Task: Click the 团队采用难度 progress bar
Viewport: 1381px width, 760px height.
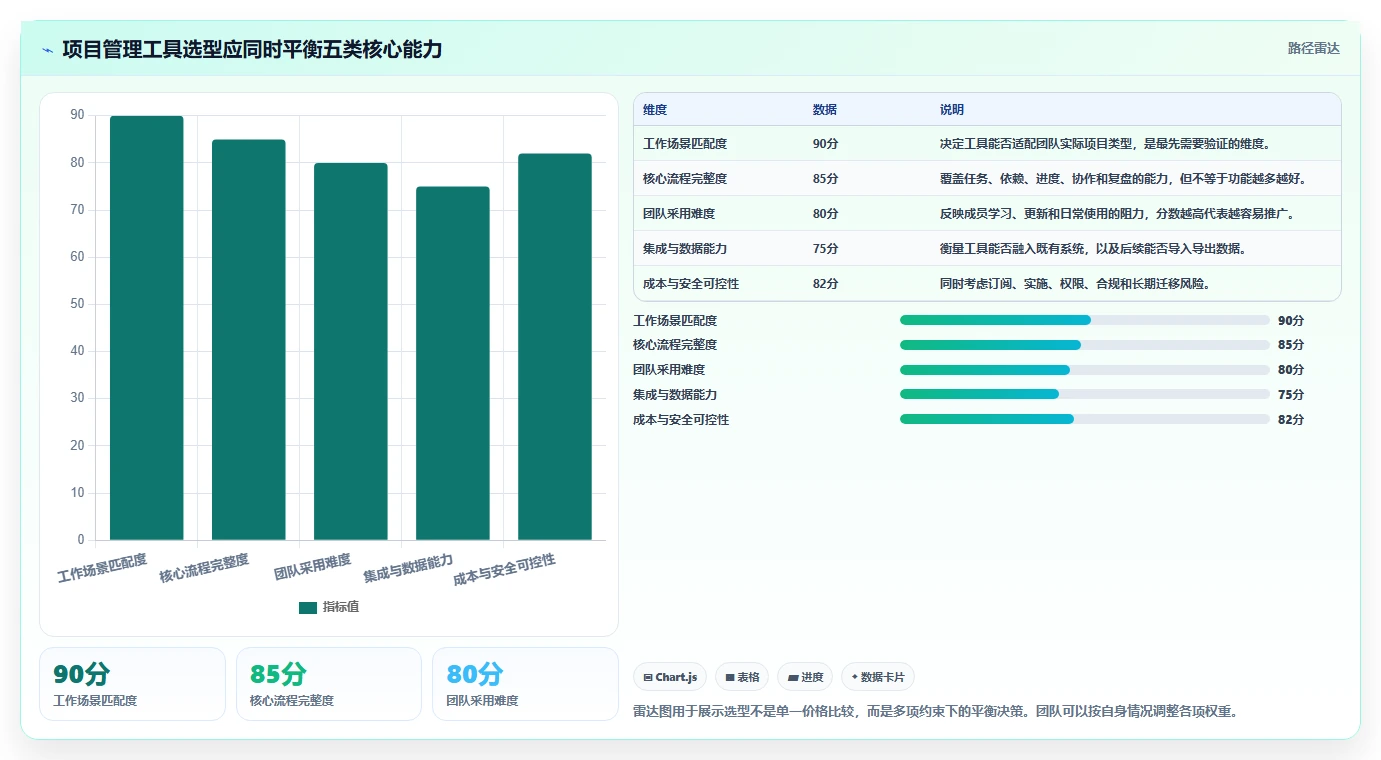Action: 1085,370
